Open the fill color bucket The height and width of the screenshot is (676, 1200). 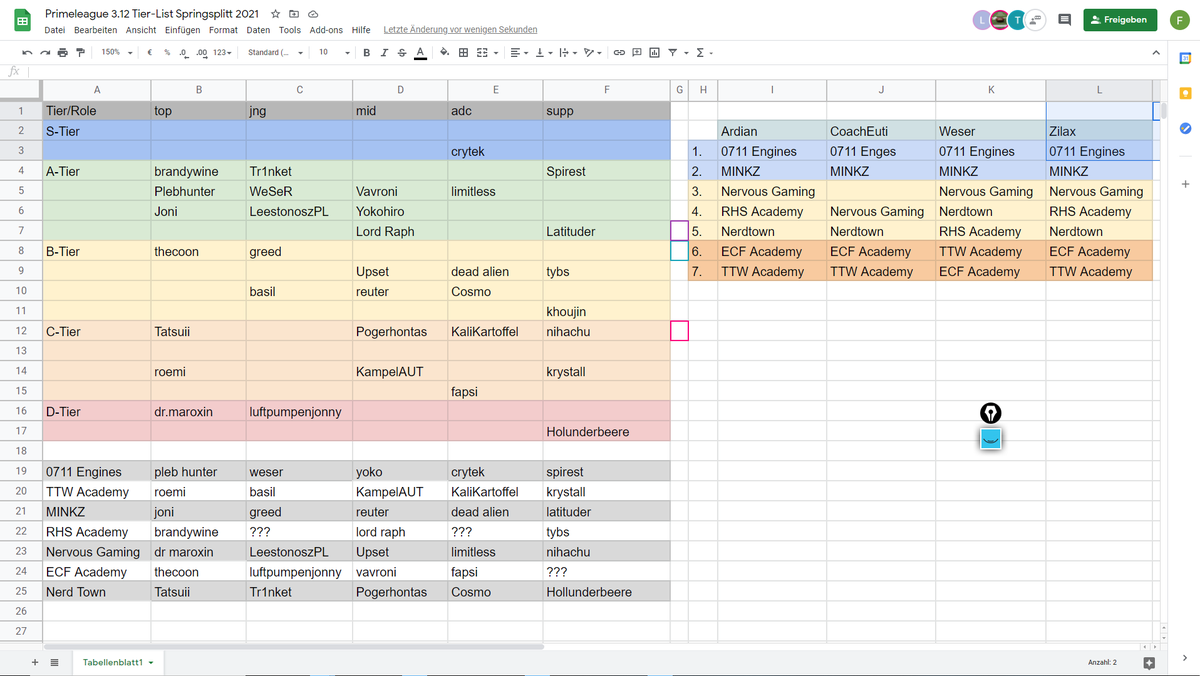tap(445, 52)
